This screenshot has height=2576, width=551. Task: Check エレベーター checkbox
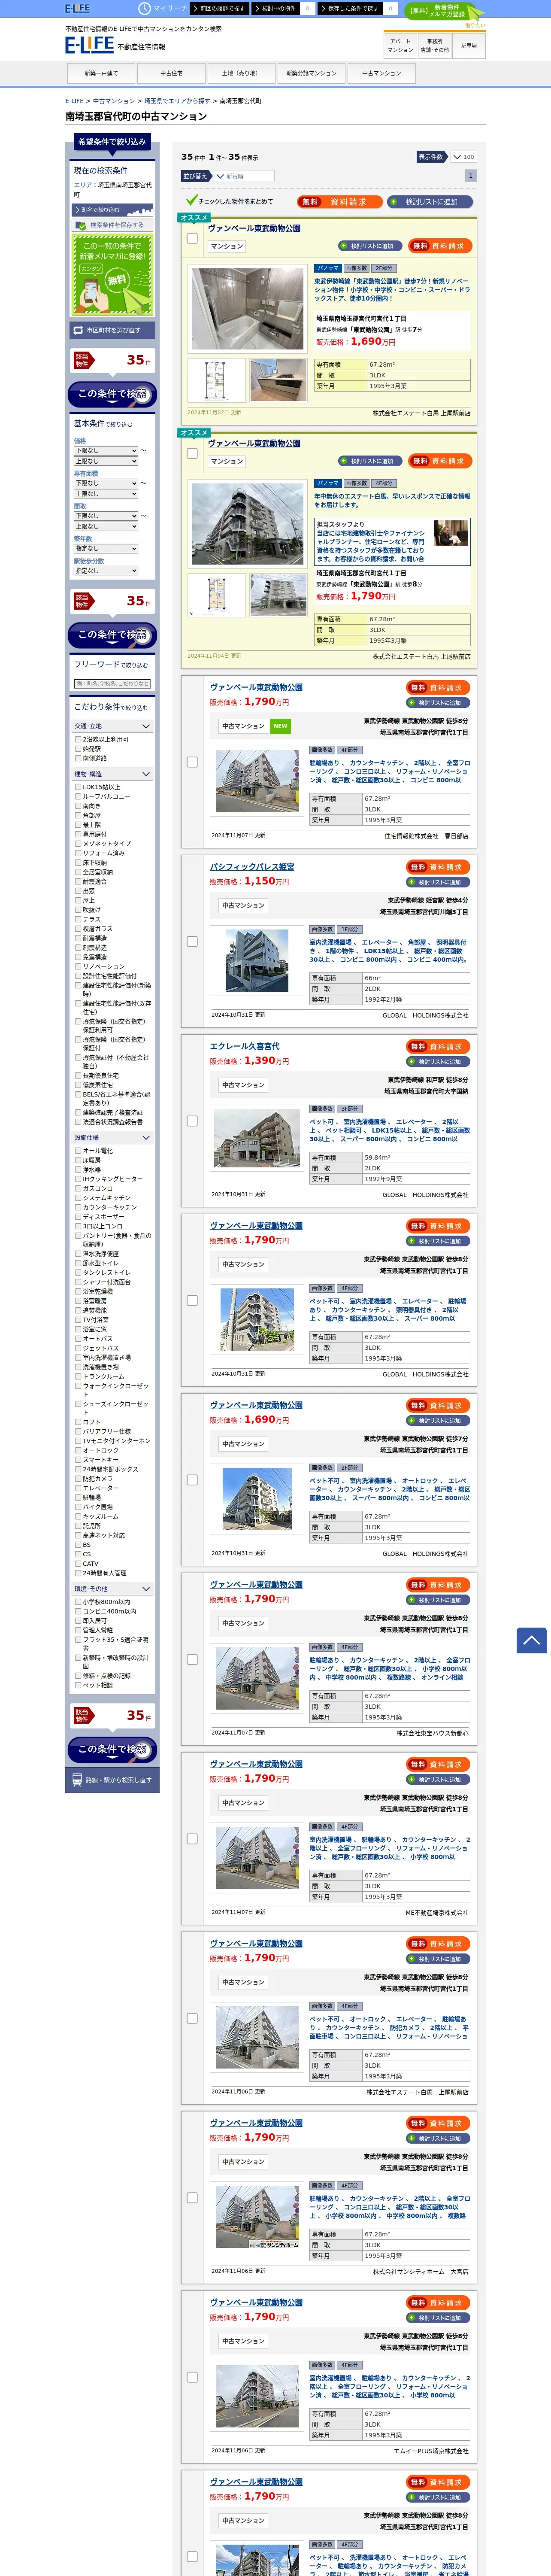click(78, 1488)
